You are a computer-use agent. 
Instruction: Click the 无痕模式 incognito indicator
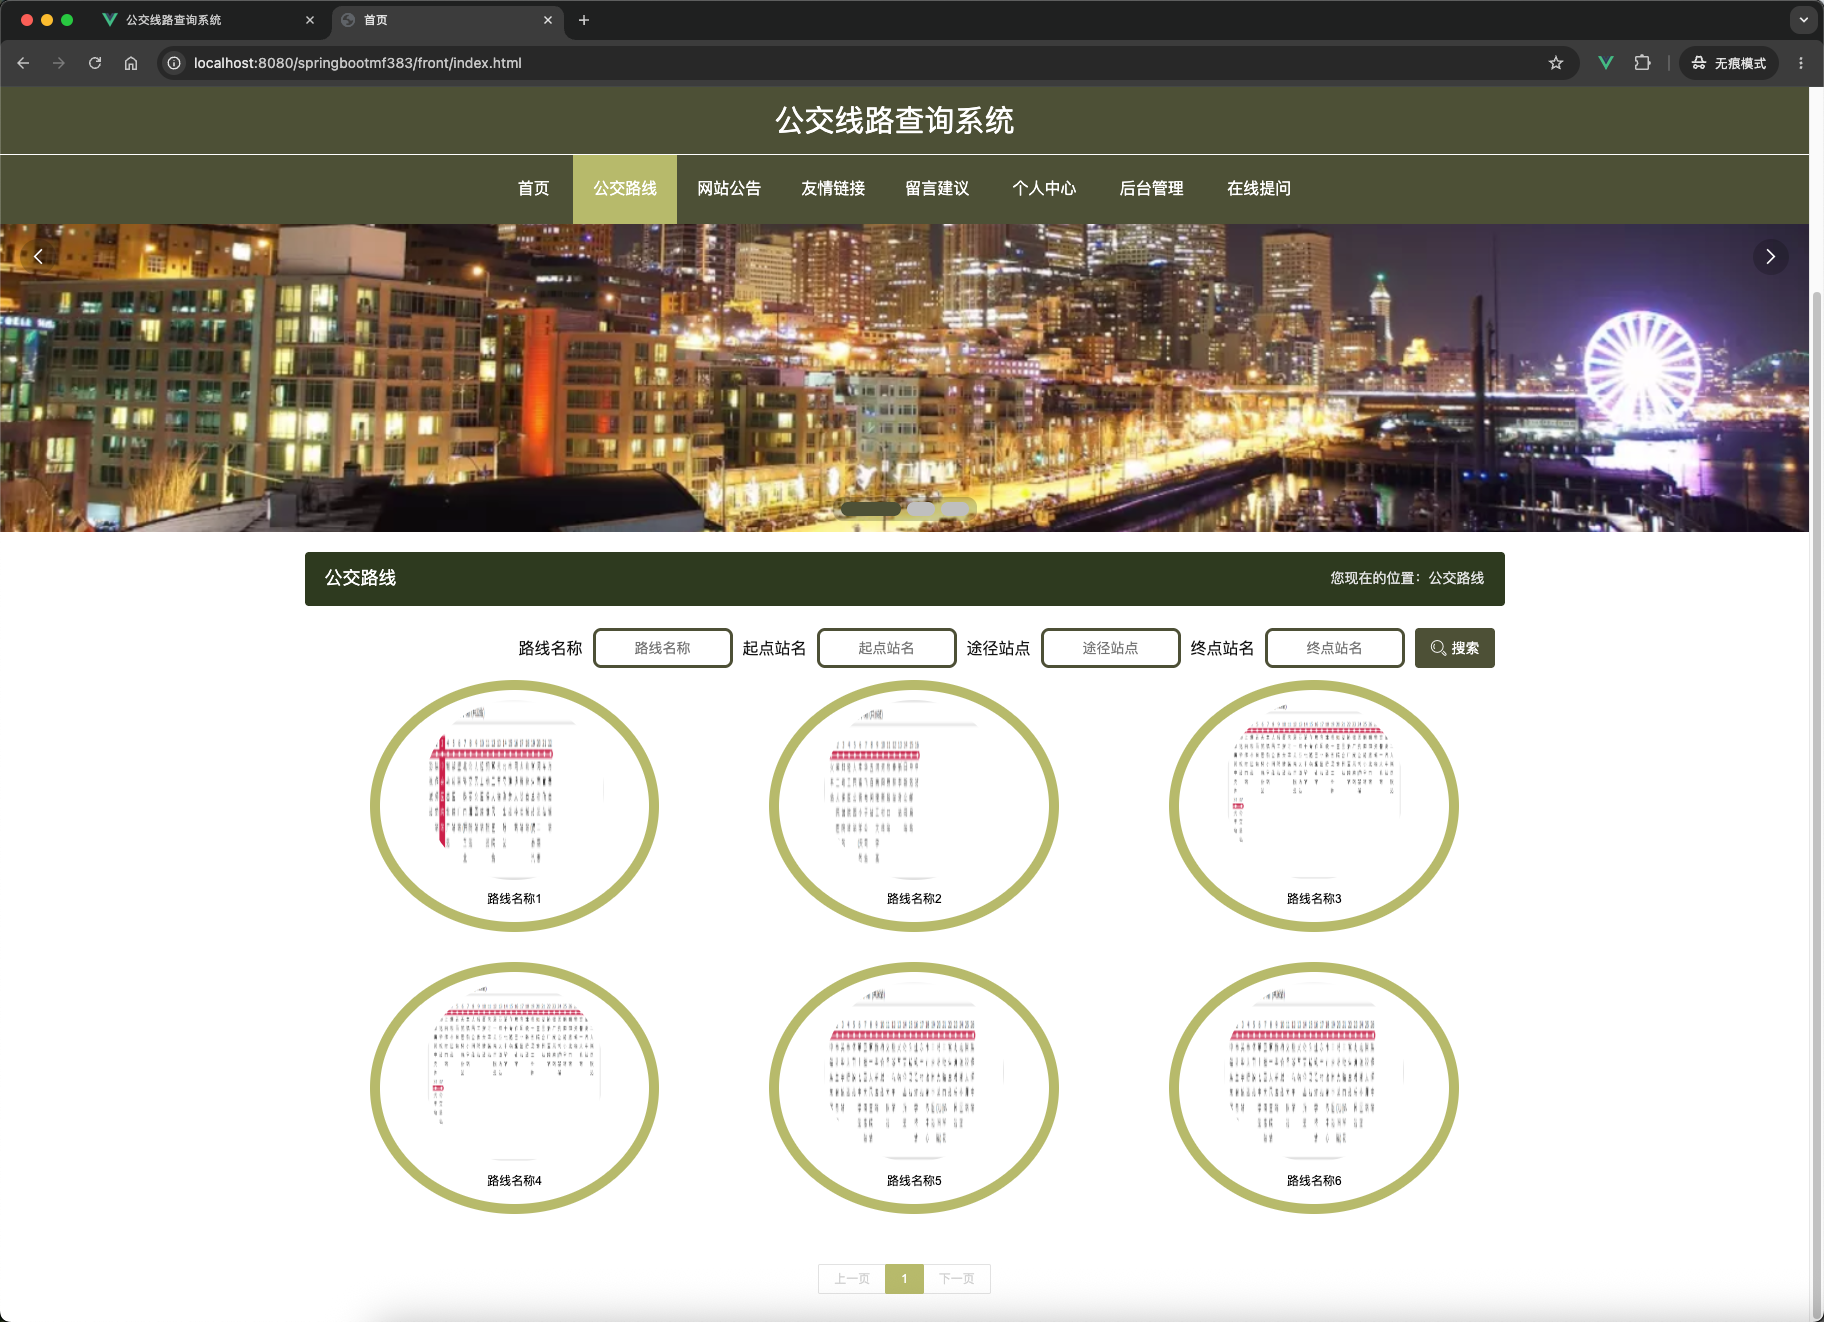pyautogui.click(x=1729, y=63)
